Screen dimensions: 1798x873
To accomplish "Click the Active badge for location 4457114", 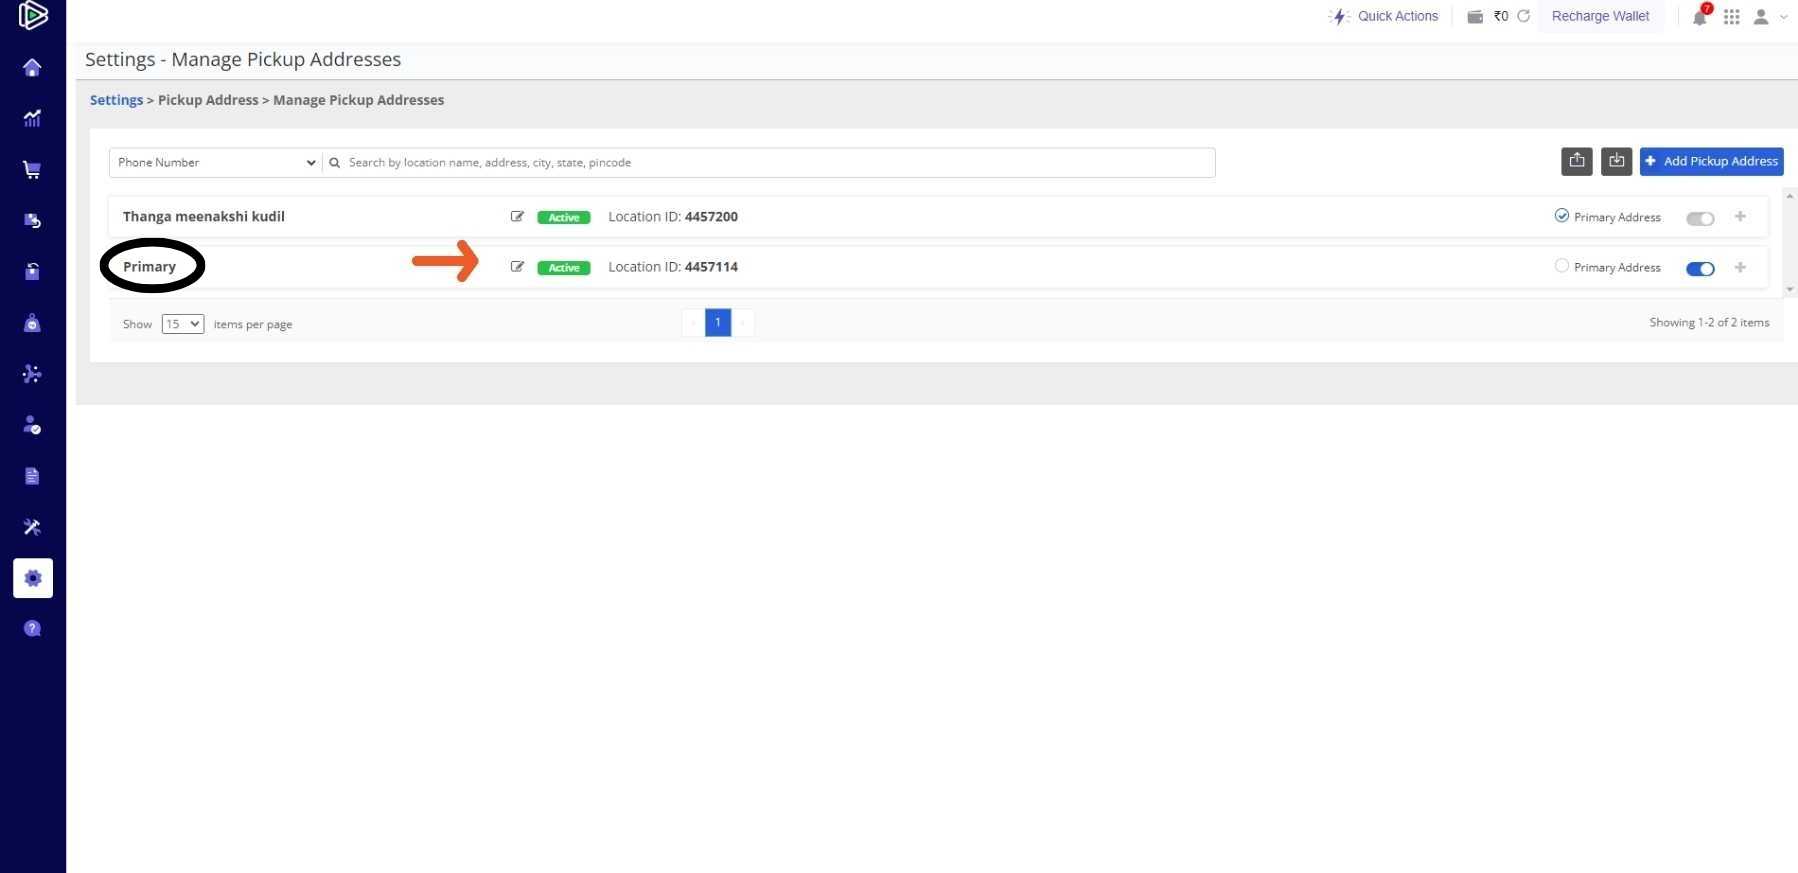I will click(x=564, y=268).
